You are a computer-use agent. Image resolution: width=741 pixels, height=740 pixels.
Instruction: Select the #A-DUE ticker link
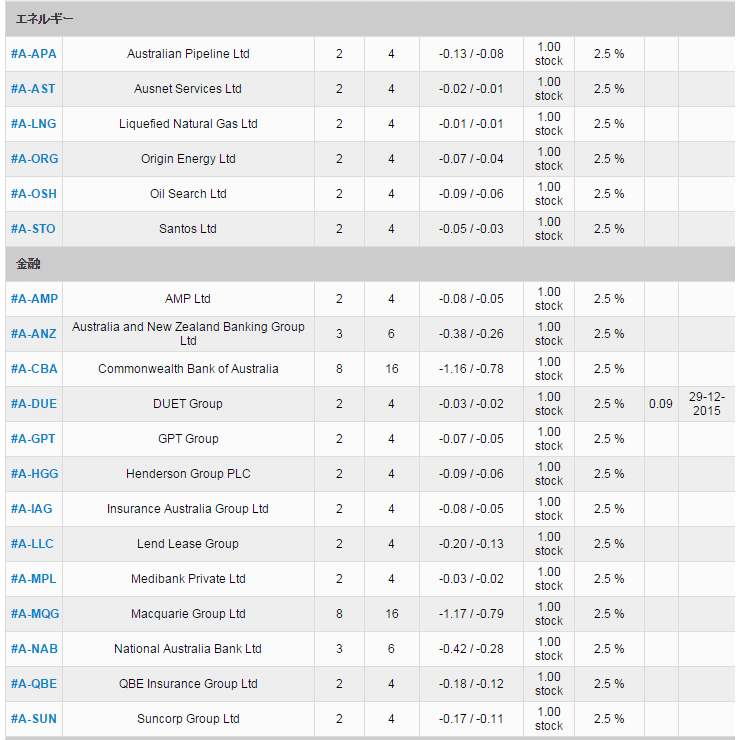(34, 404)
